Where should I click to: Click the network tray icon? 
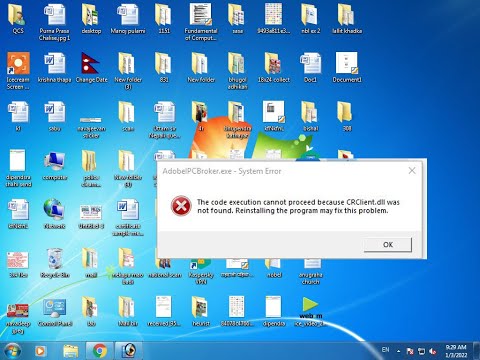pos(422,351)
